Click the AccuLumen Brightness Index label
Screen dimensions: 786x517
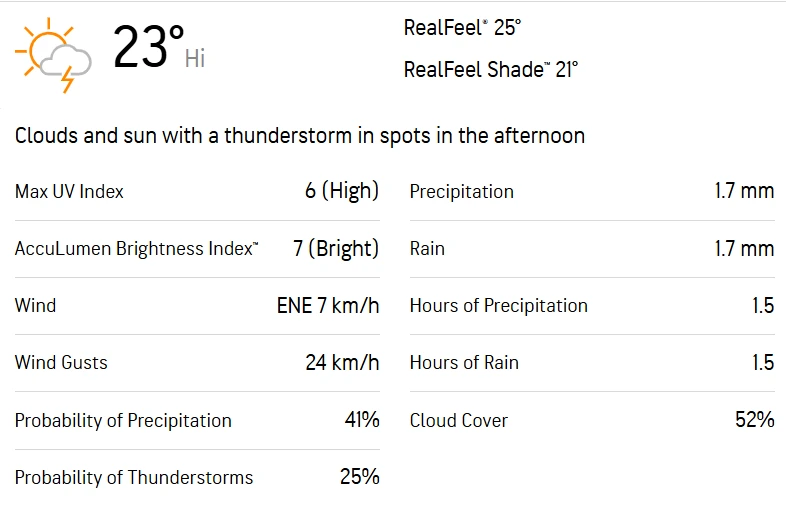pyautogui.click(x=136, y=249)
